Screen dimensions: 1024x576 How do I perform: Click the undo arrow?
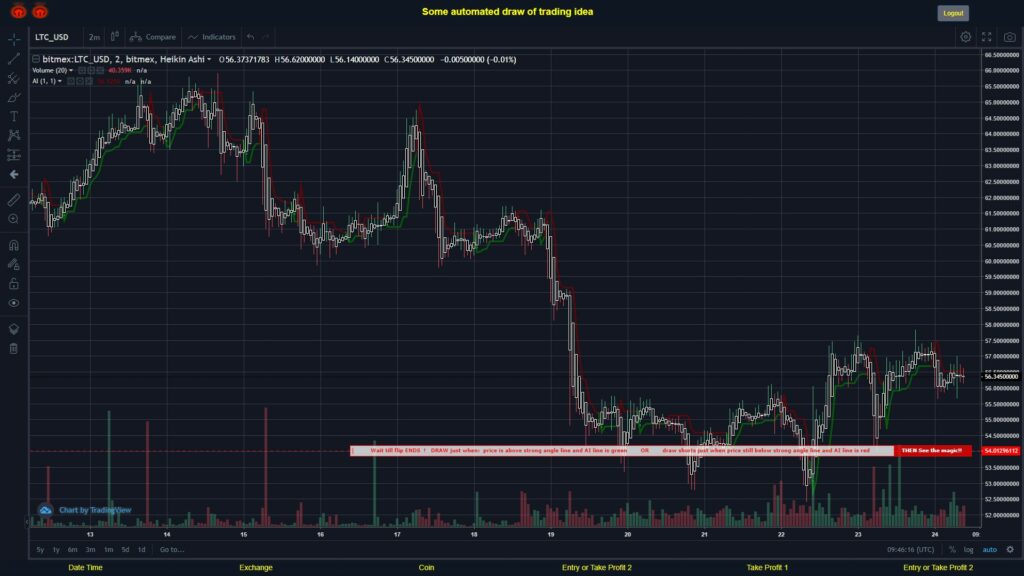[251, 37]
